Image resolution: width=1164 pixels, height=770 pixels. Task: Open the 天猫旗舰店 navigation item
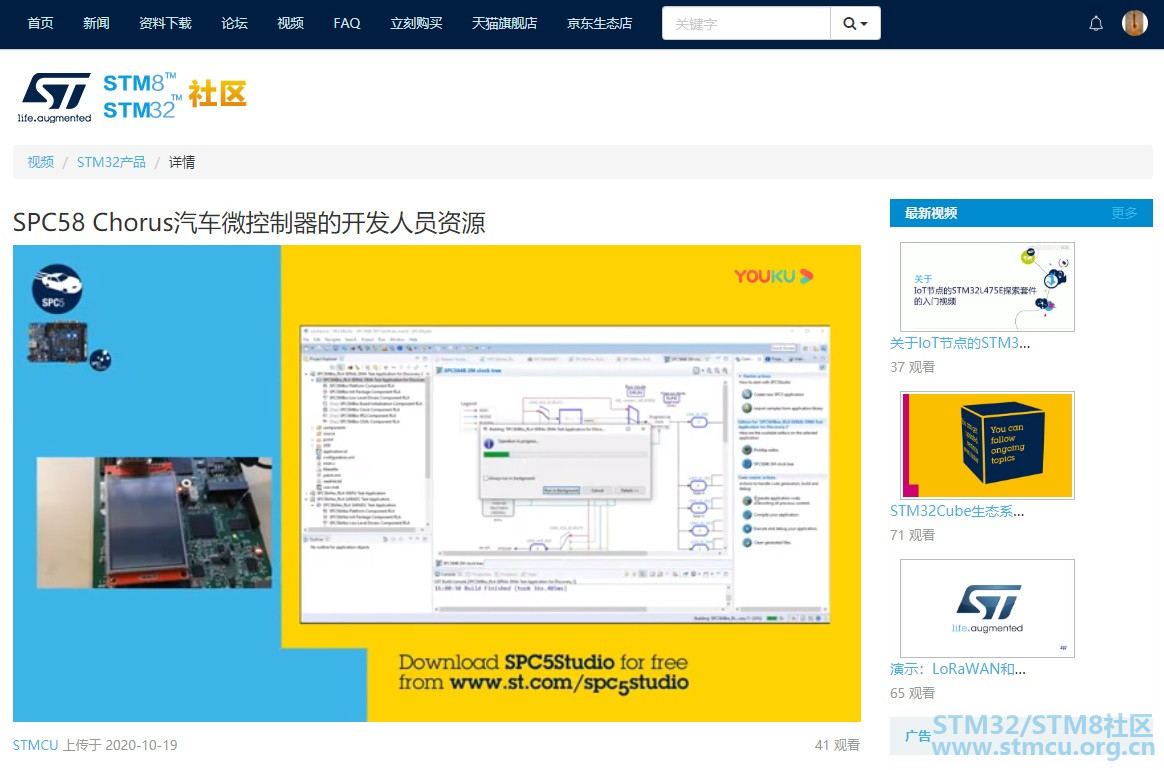[505, 23]
